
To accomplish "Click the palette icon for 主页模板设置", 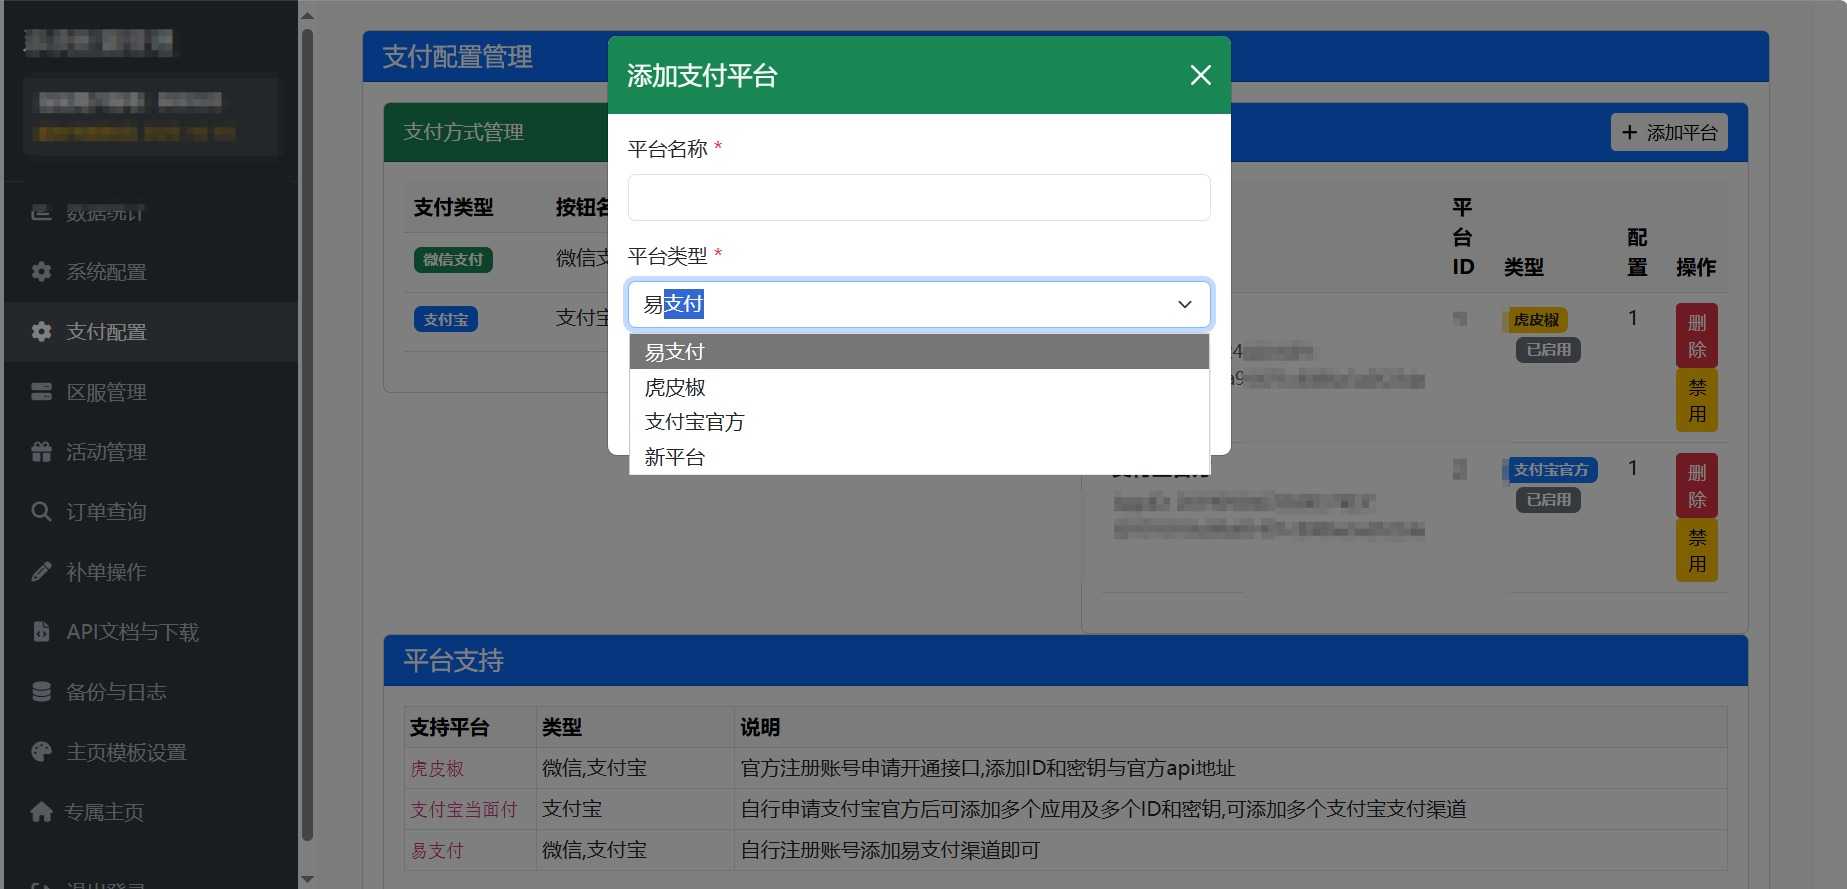I will point(41,752).
